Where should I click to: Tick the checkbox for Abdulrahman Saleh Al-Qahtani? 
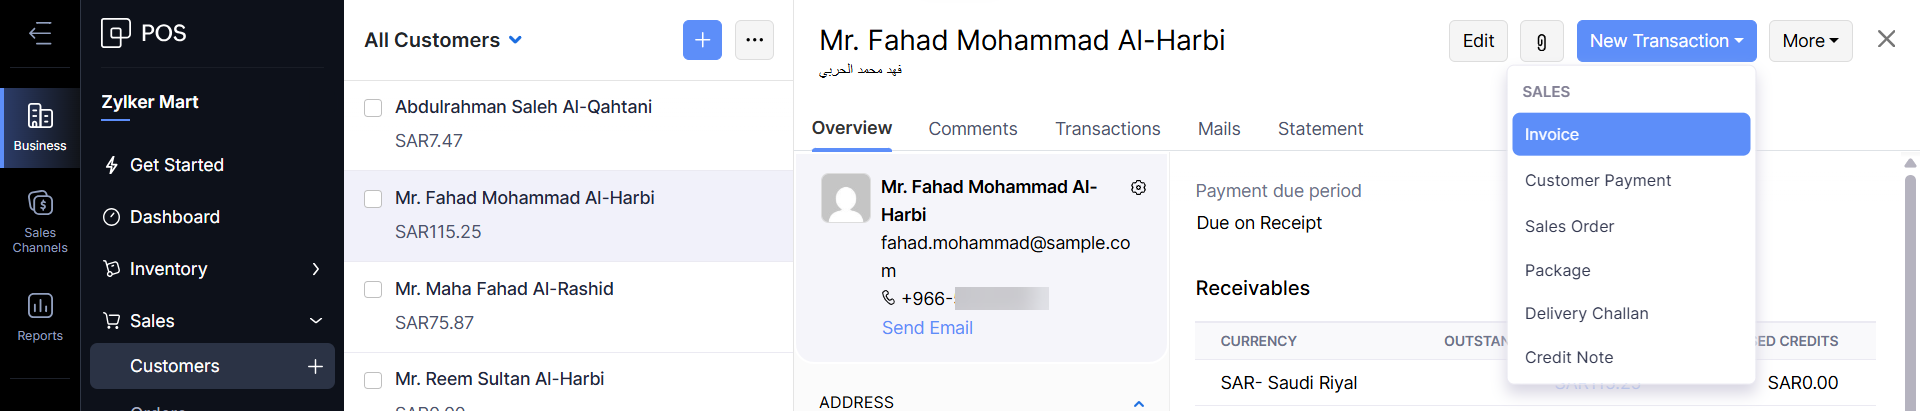[x=373, y=108]
